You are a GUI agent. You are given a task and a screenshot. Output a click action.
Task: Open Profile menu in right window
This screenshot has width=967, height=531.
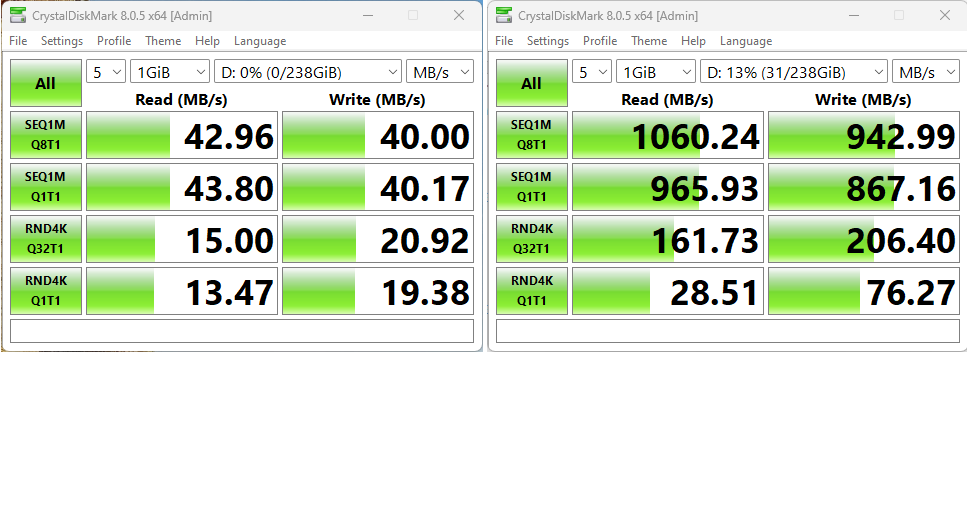click(600, 41)
